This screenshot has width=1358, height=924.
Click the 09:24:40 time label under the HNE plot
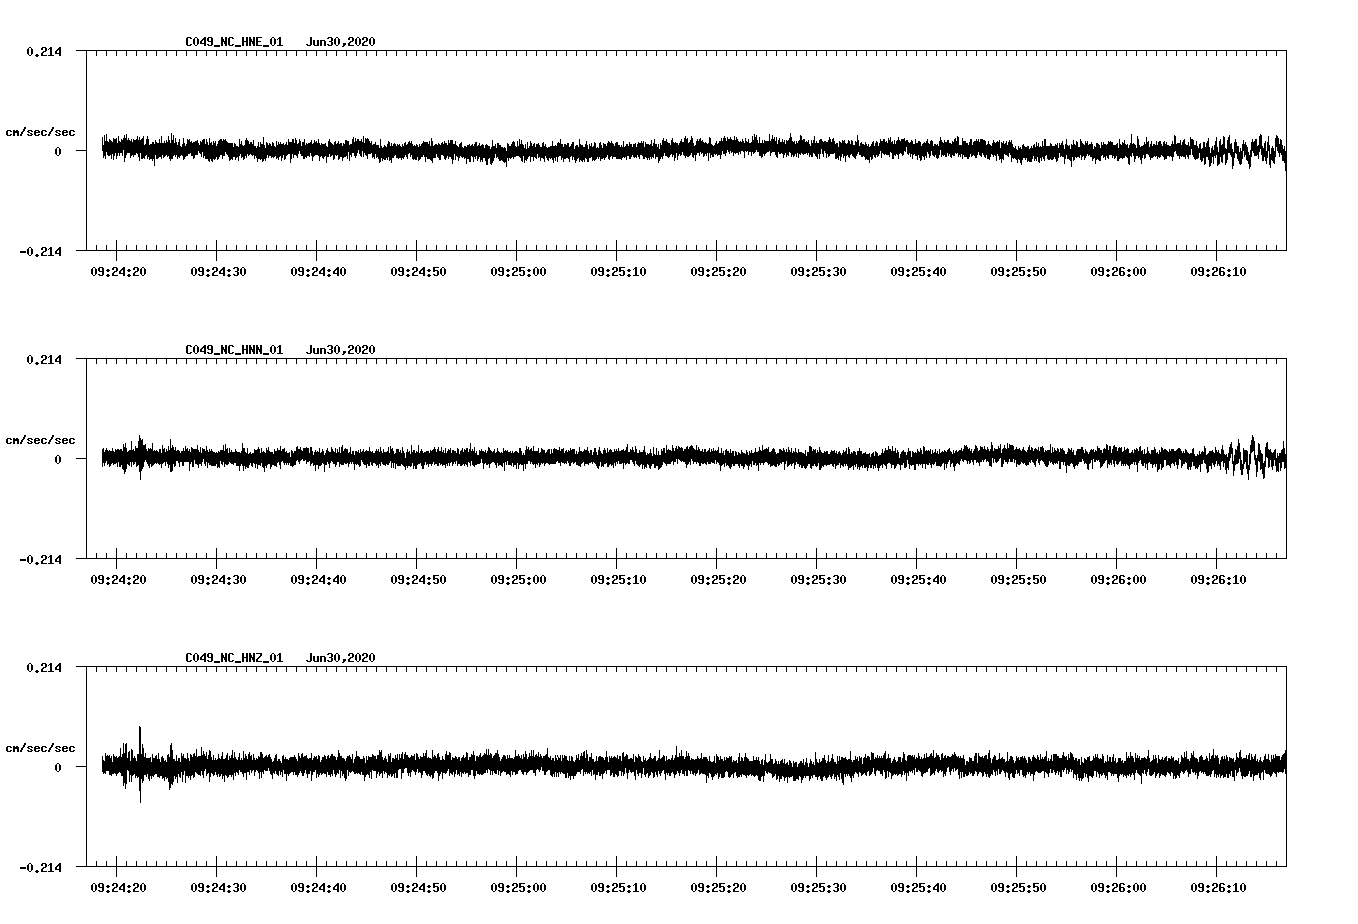pos(318,271)
